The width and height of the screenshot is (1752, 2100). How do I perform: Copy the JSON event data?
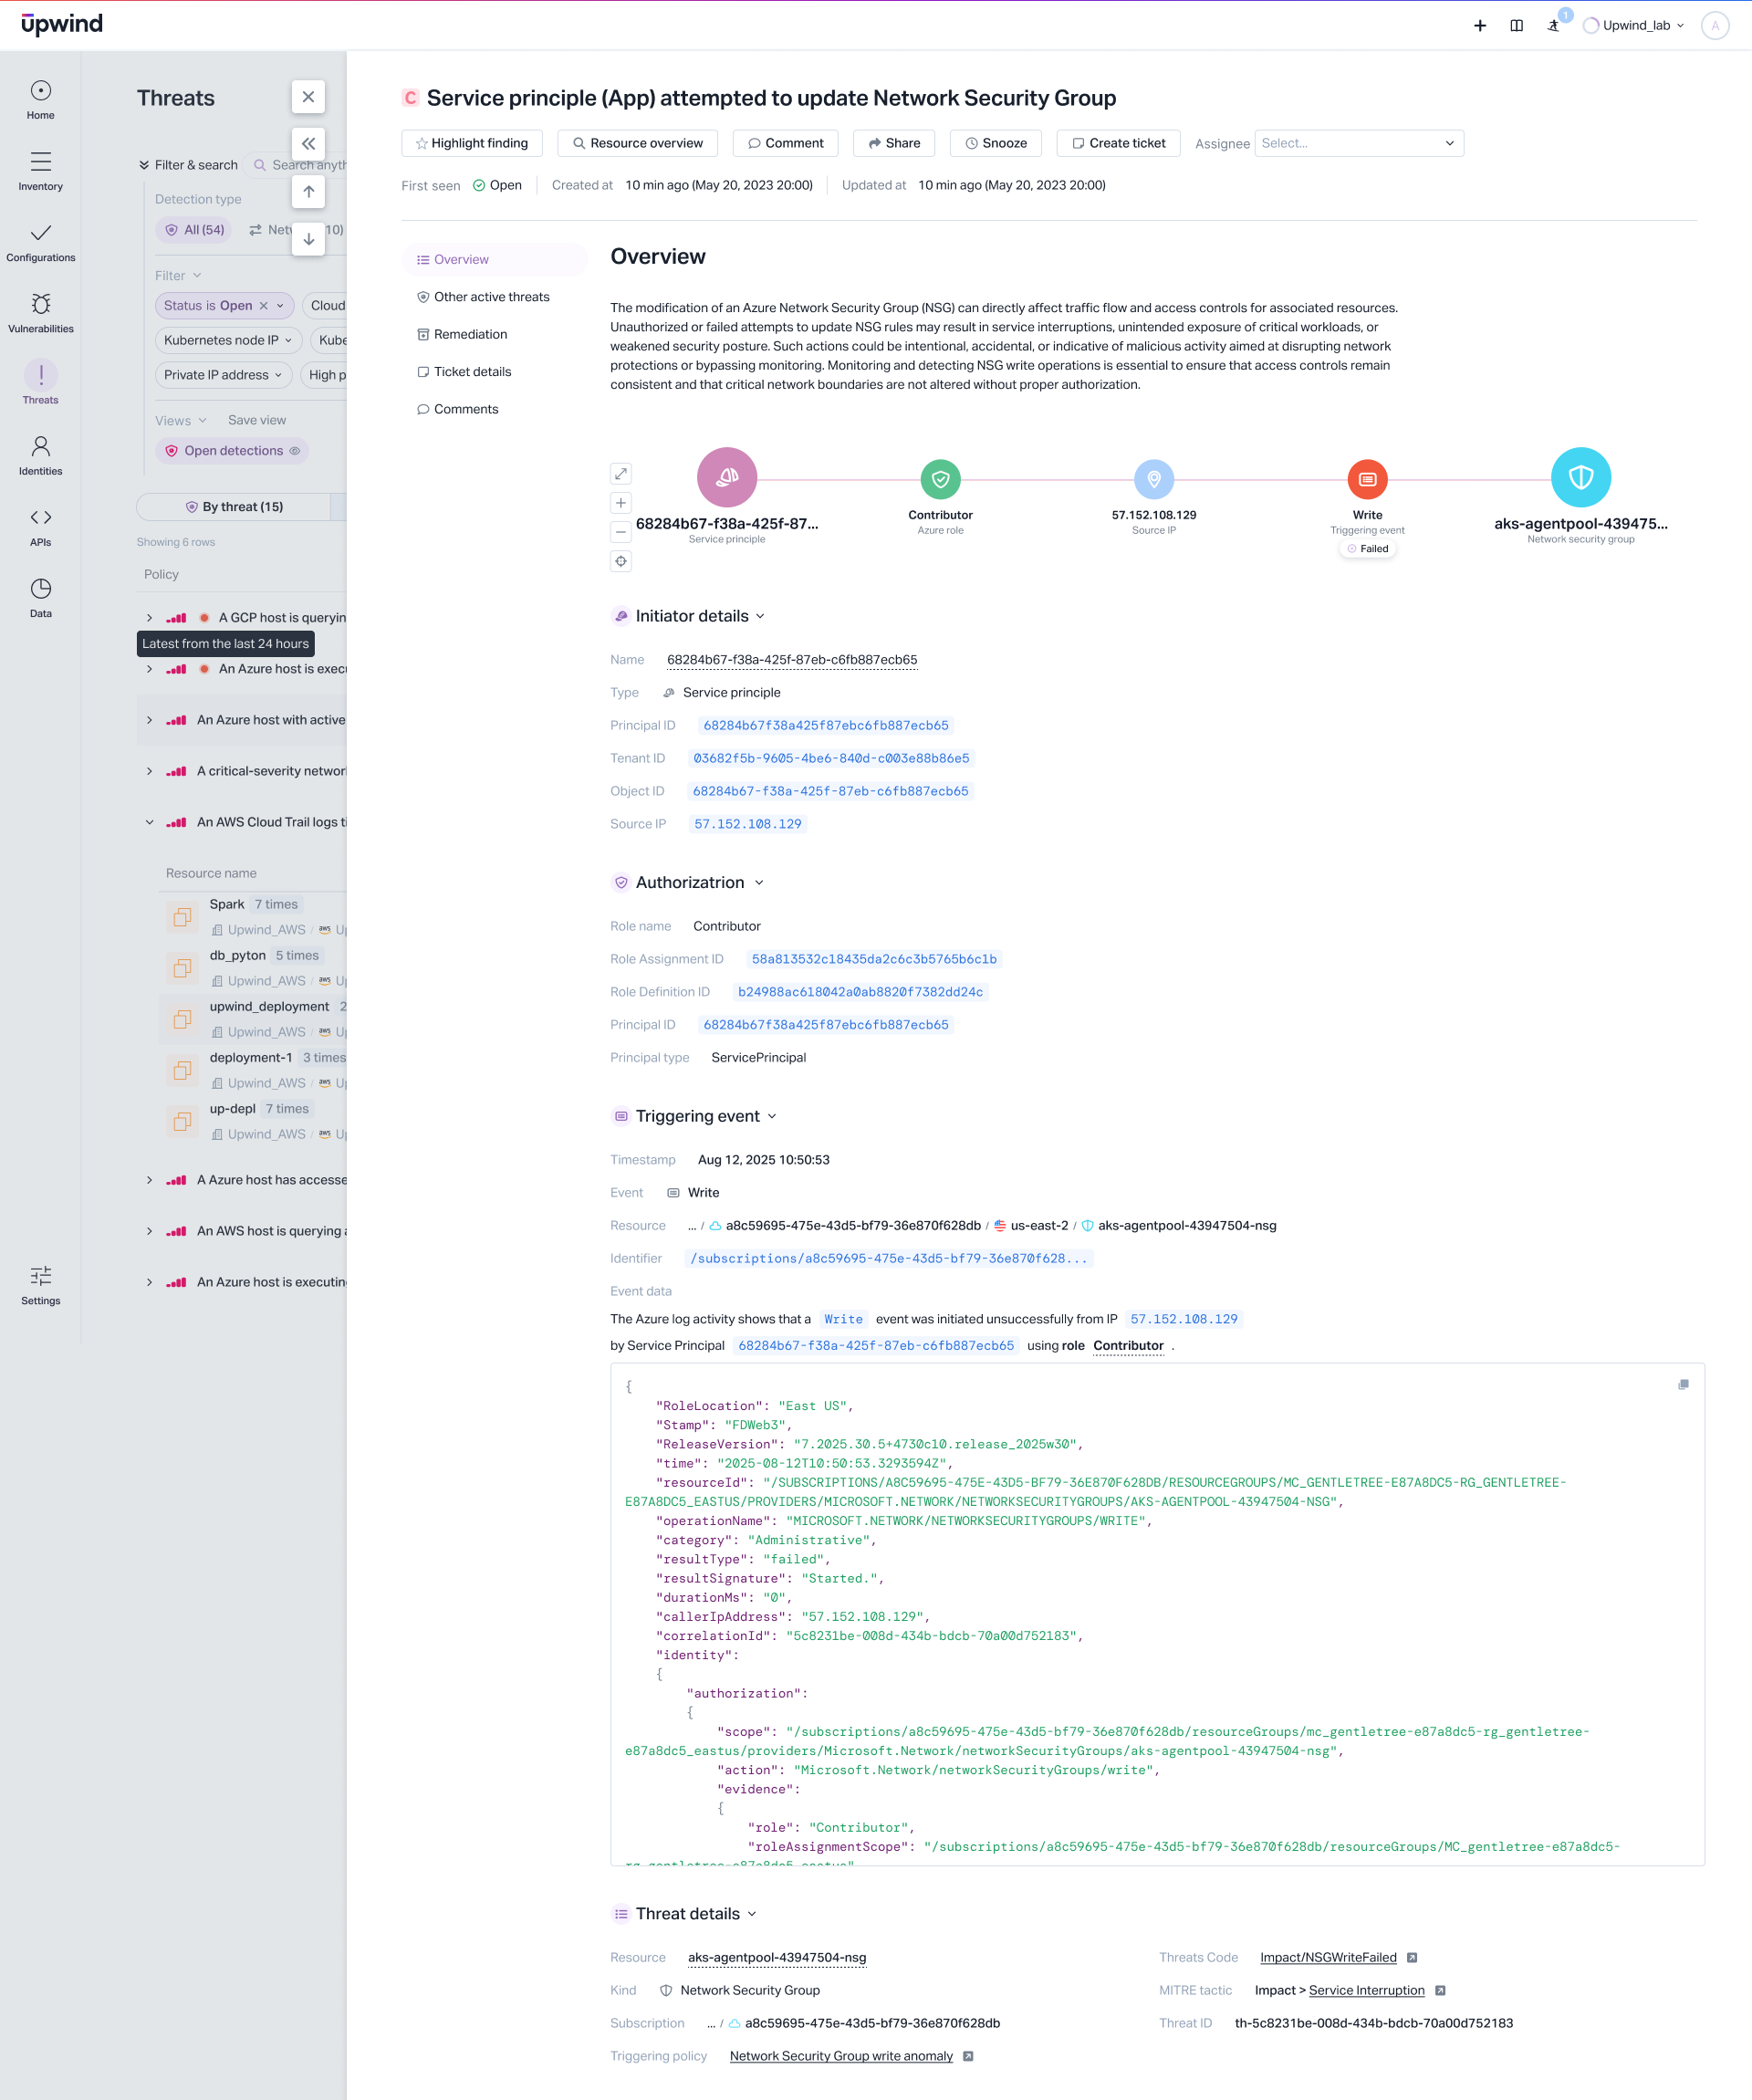tap(1683, 1385)
